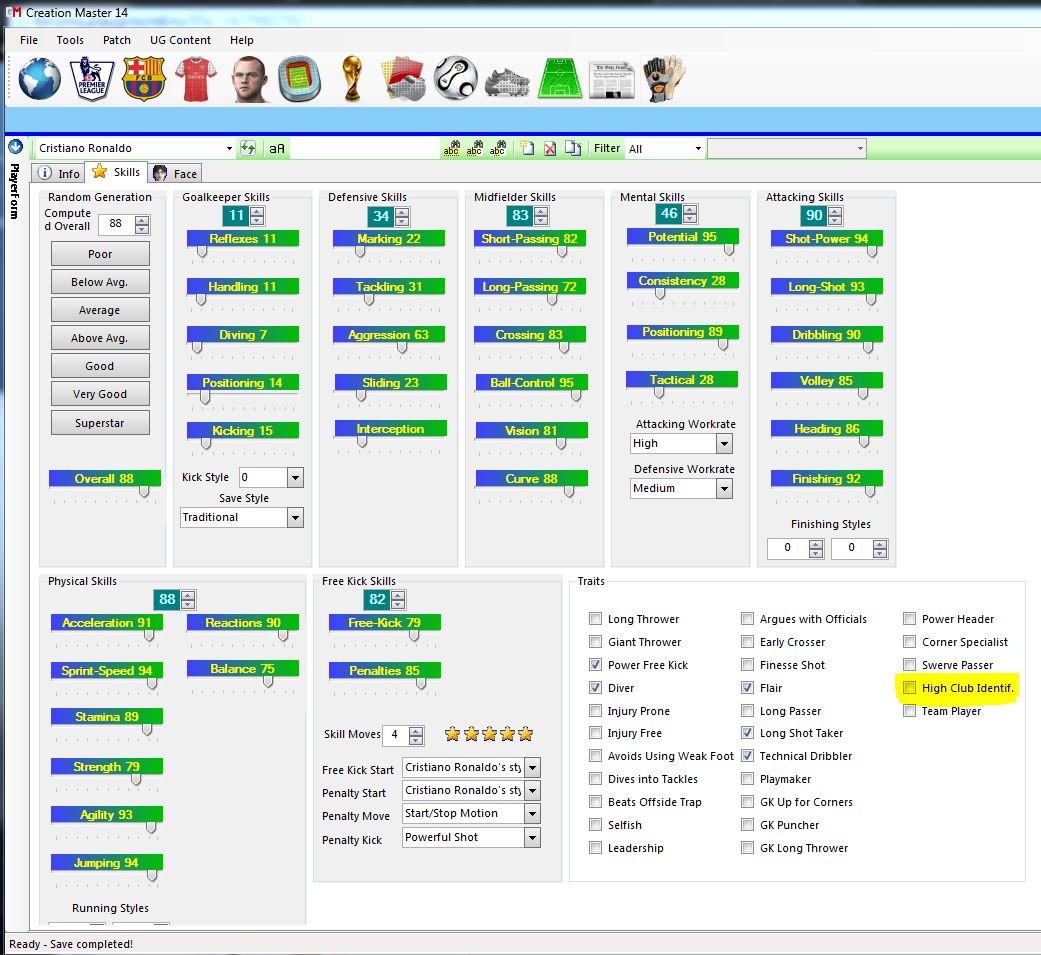Click the Poor random generation button

coord(100,254)
